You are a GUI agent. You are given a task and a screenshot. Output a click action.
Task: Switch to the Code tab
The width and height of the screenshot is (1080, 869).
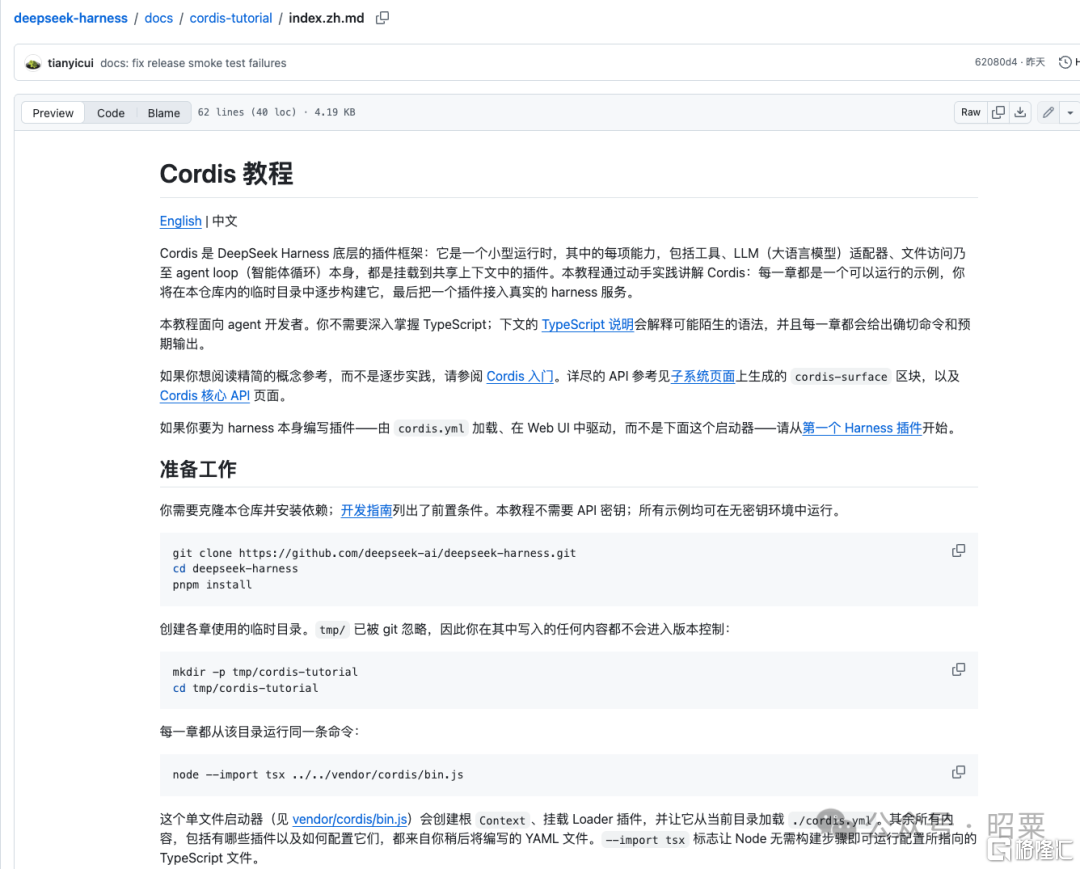110,113
